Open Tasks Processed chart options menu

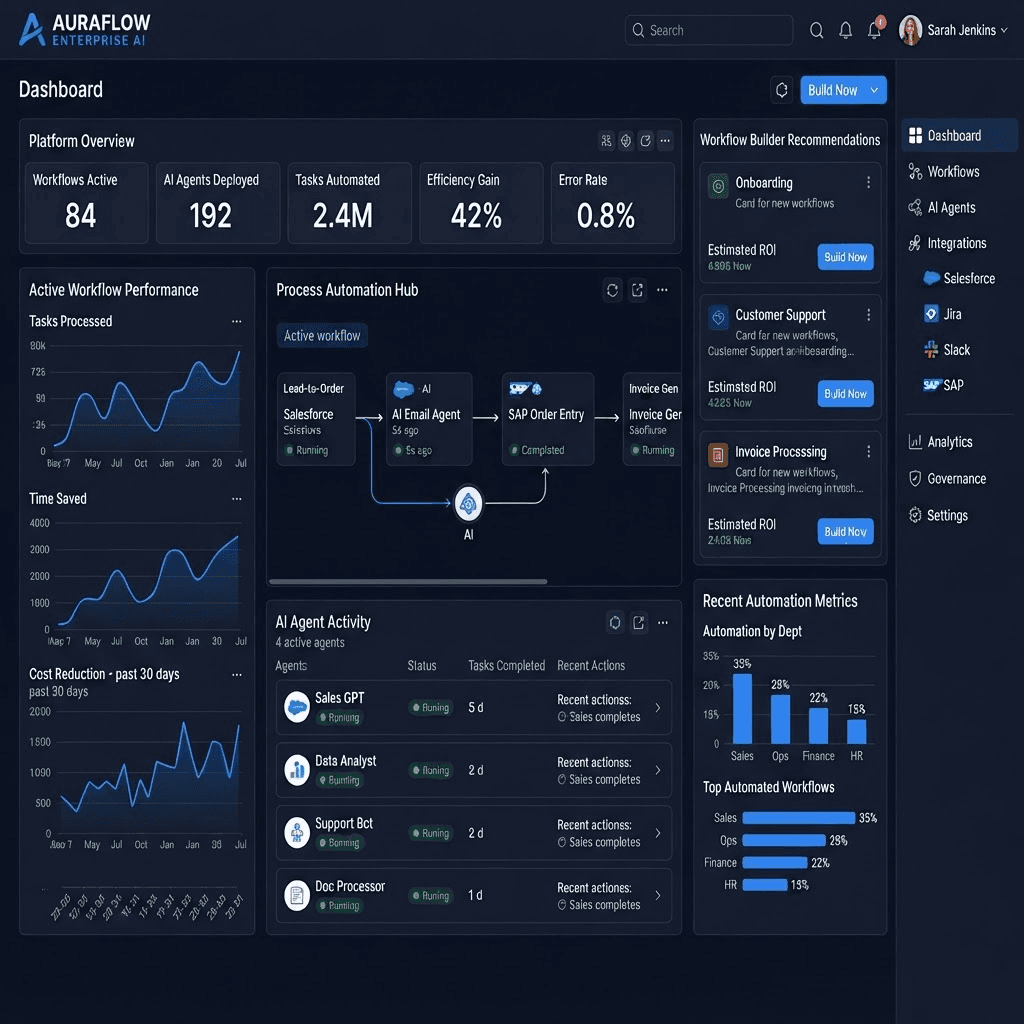coord(236,321)
